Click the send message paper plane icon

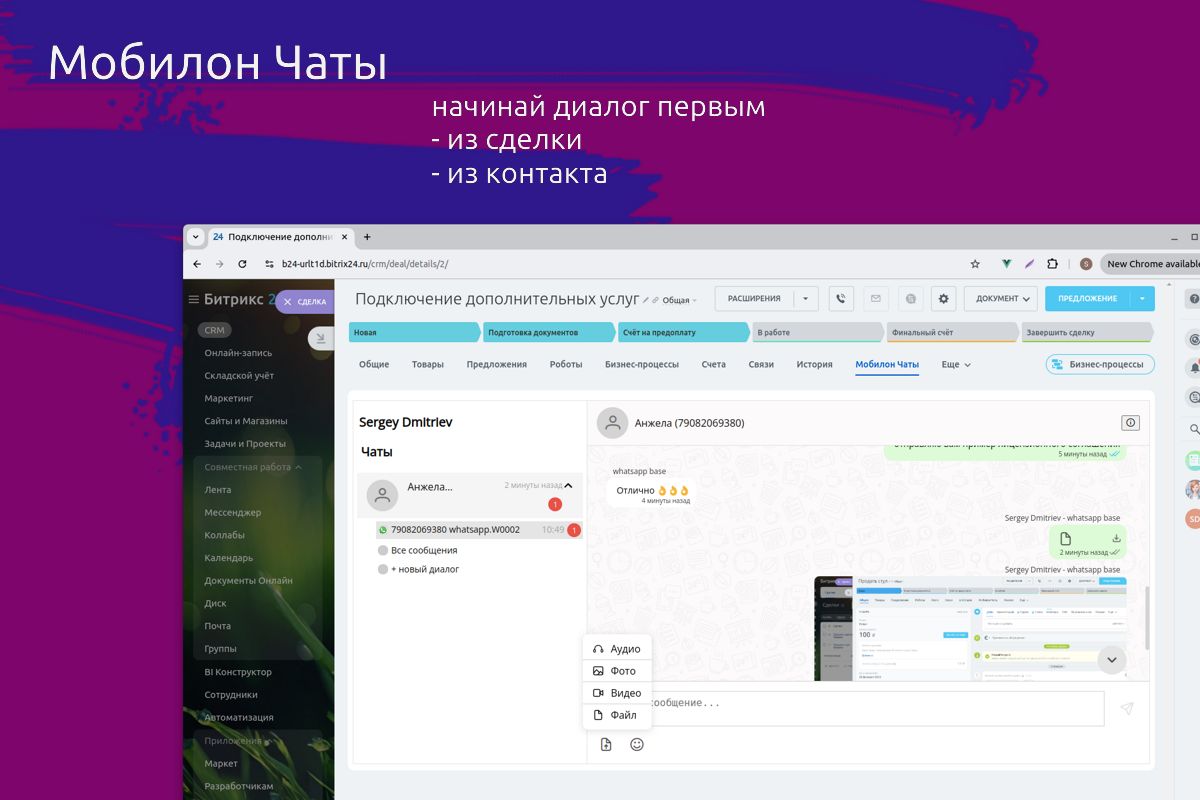tap(1127, 708)
